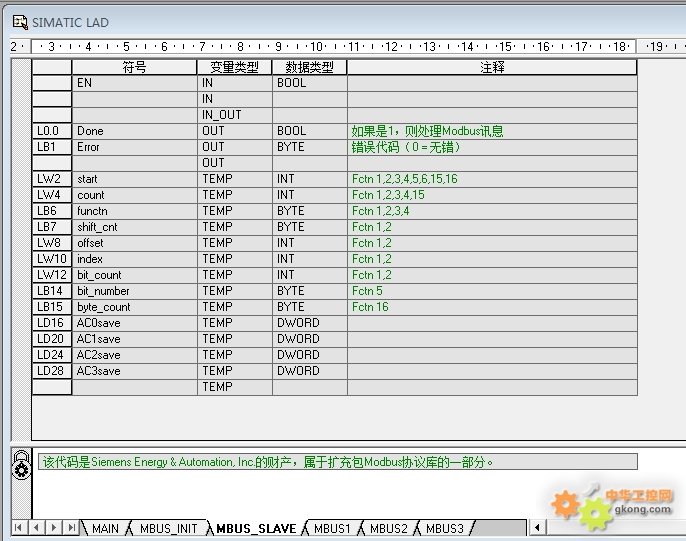The image size is (686, 541).
Task: Open the MBUS2 tab
Action: (x=388, y=528)
